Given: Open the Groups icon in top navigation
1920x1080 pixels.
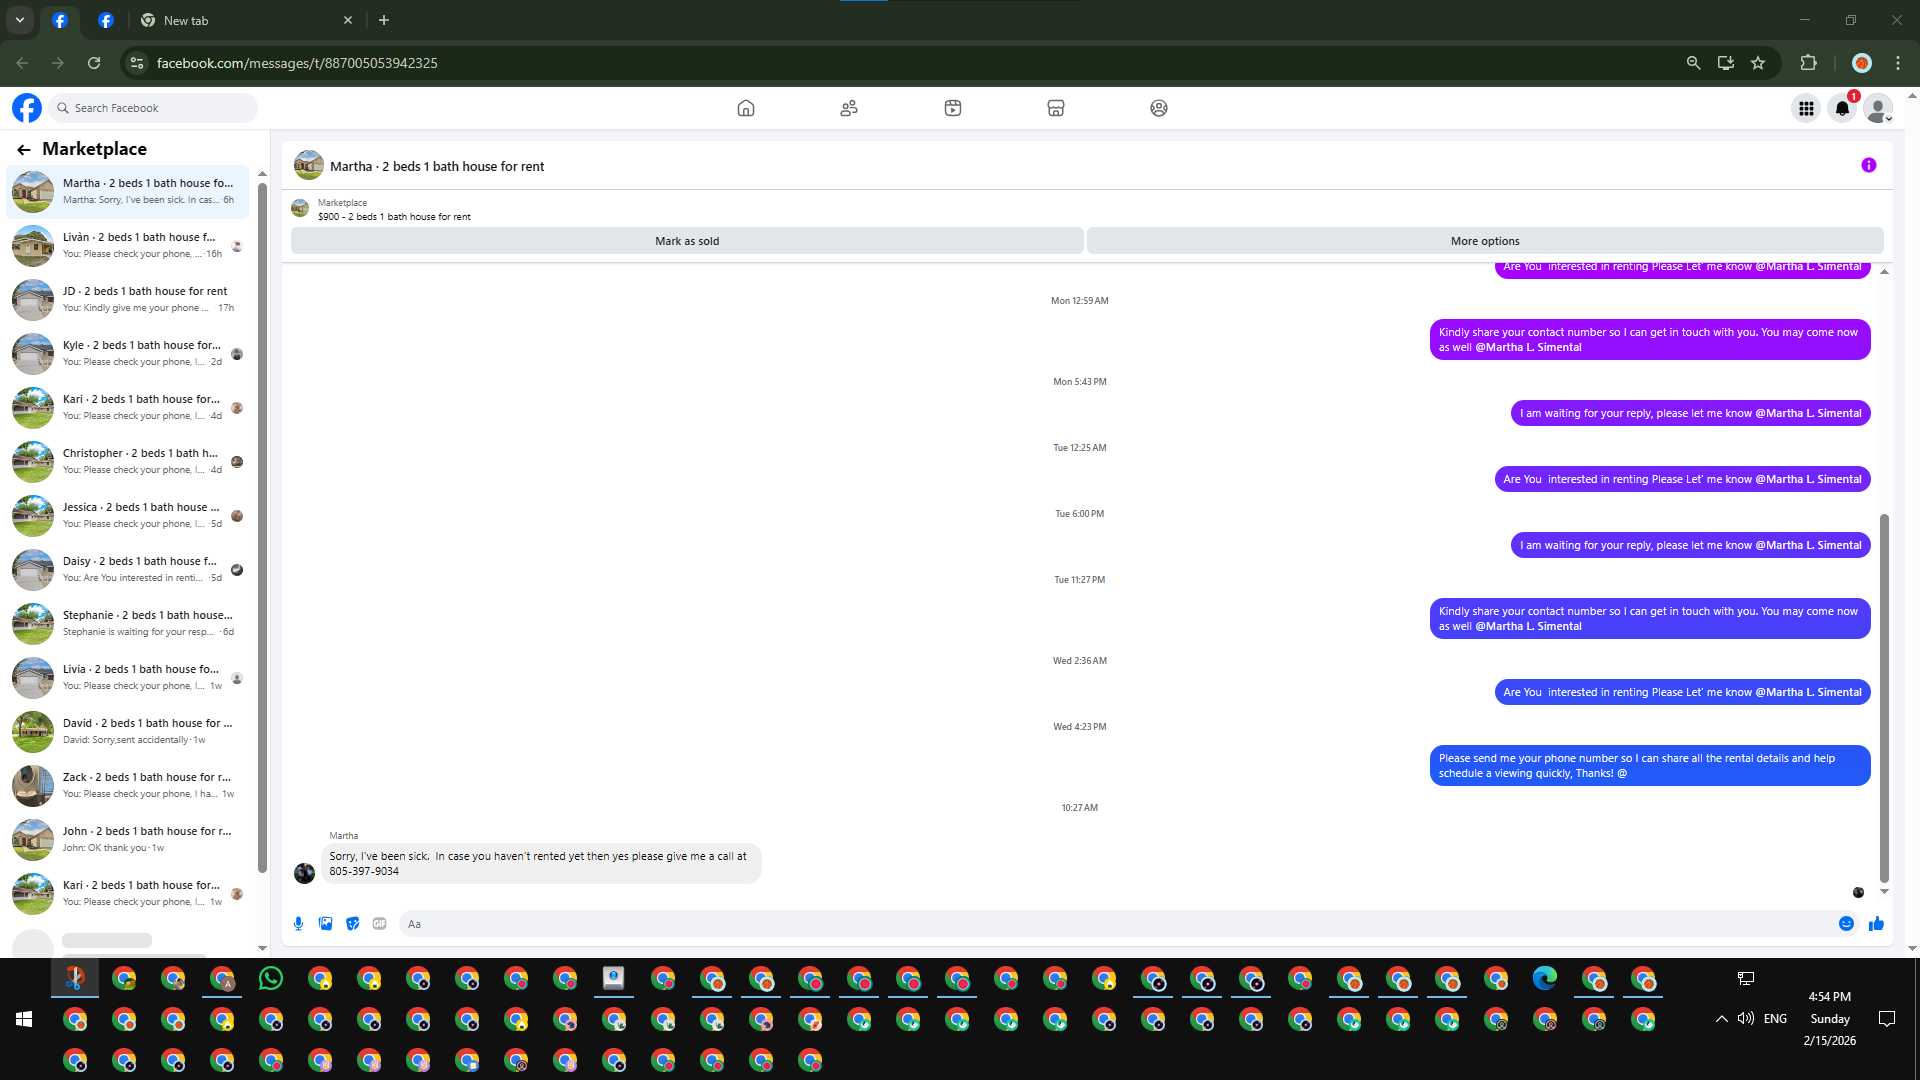Looking at the screenshot, I should coord(1159,108).
